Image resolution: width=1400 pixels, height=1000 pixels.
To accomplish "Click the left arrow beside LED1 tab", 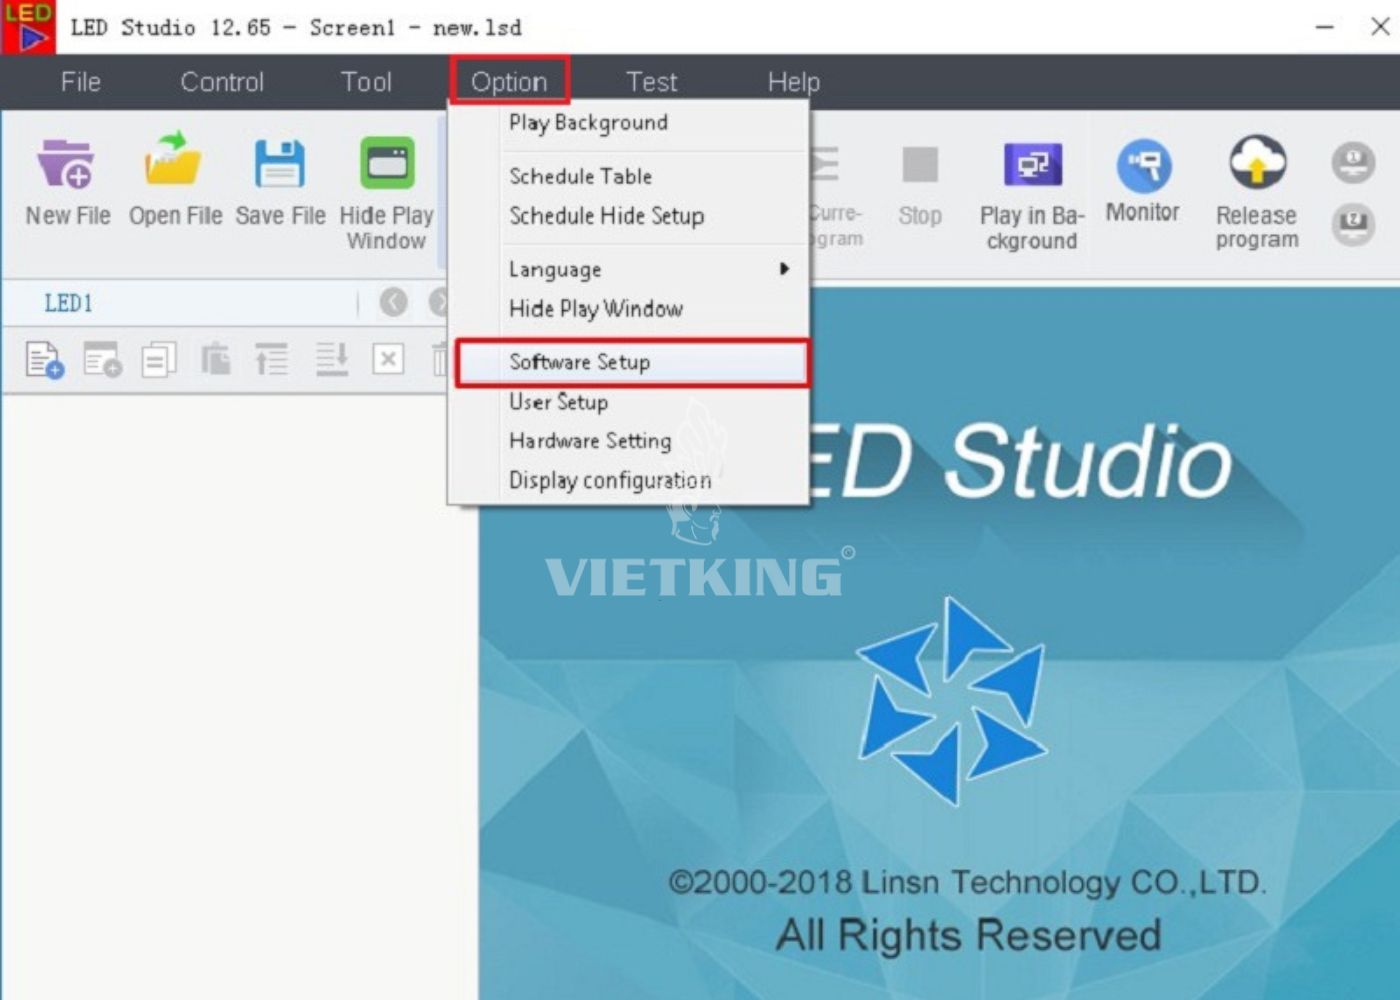I will click(x=393, y=302).
